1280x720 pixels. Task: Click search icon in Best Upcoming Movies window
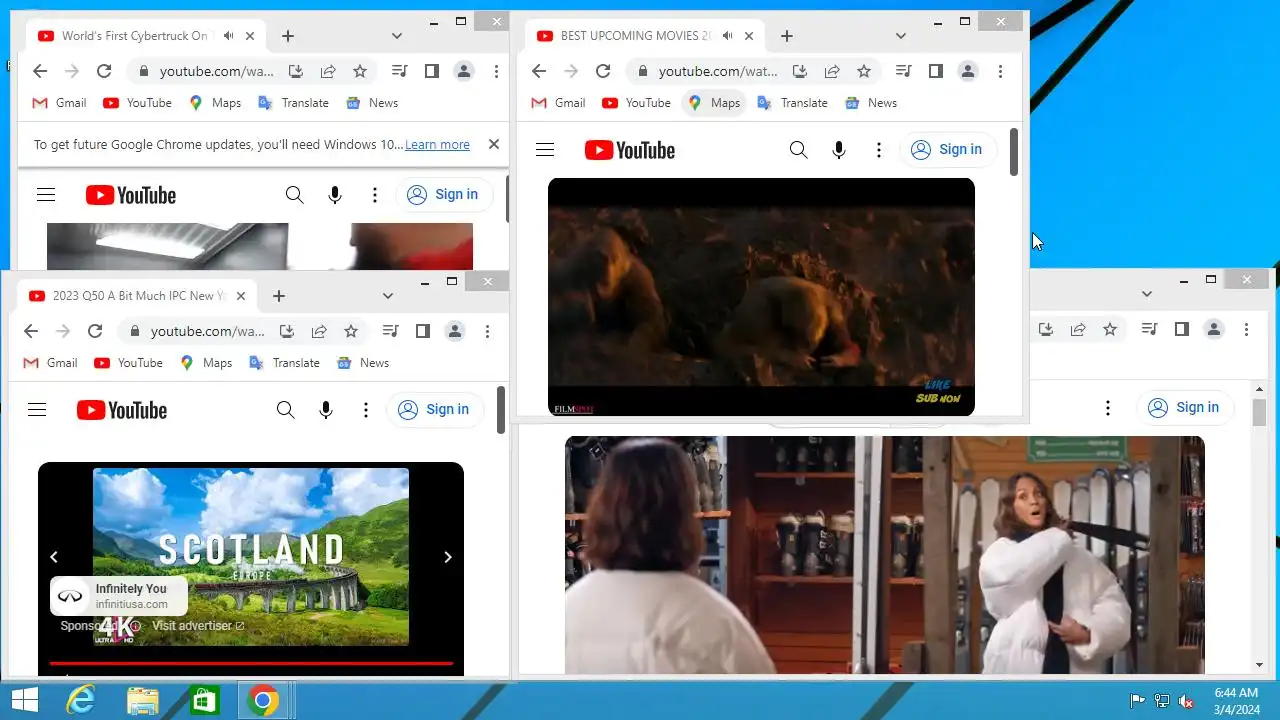tap(798, 150)
